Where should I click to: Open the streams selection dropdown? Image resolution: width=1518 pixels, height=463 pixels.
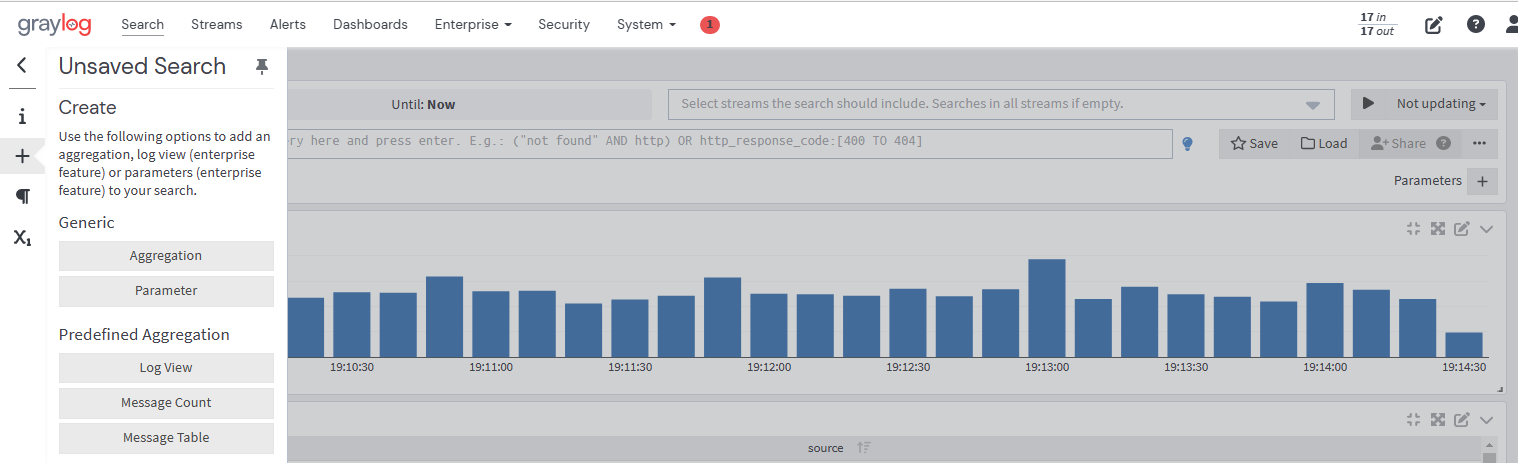1001,104
